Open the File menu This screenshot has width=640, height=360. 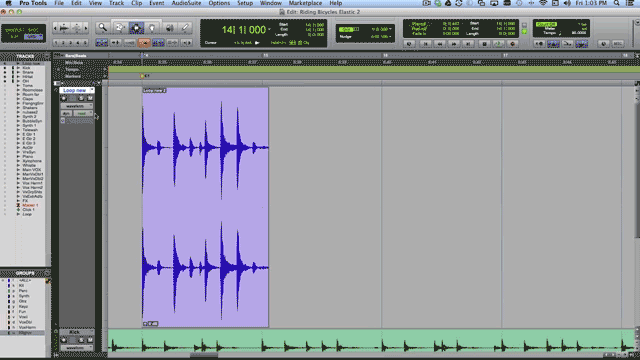point(59,3)
